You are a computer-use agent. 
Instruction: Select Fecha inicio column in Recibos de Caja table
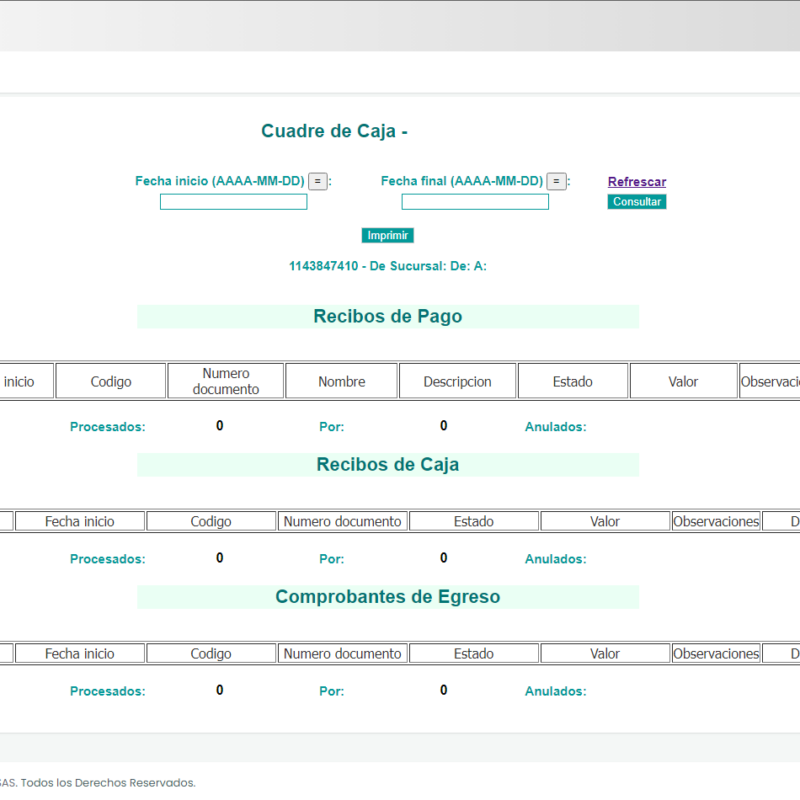tap(79, 521)
